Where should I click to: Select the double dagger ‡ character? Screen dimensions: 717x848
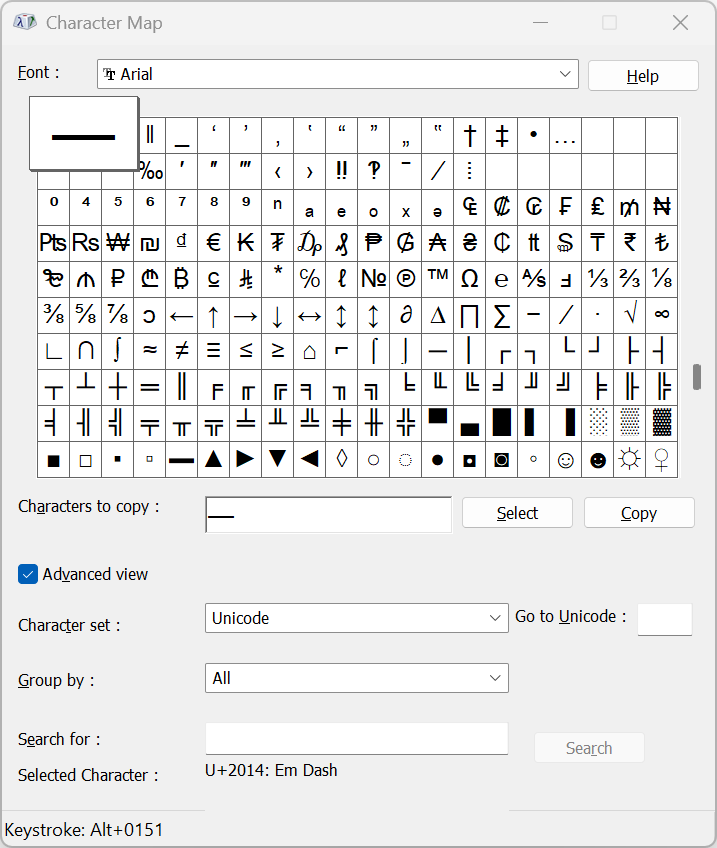click(x=501, y=135)
